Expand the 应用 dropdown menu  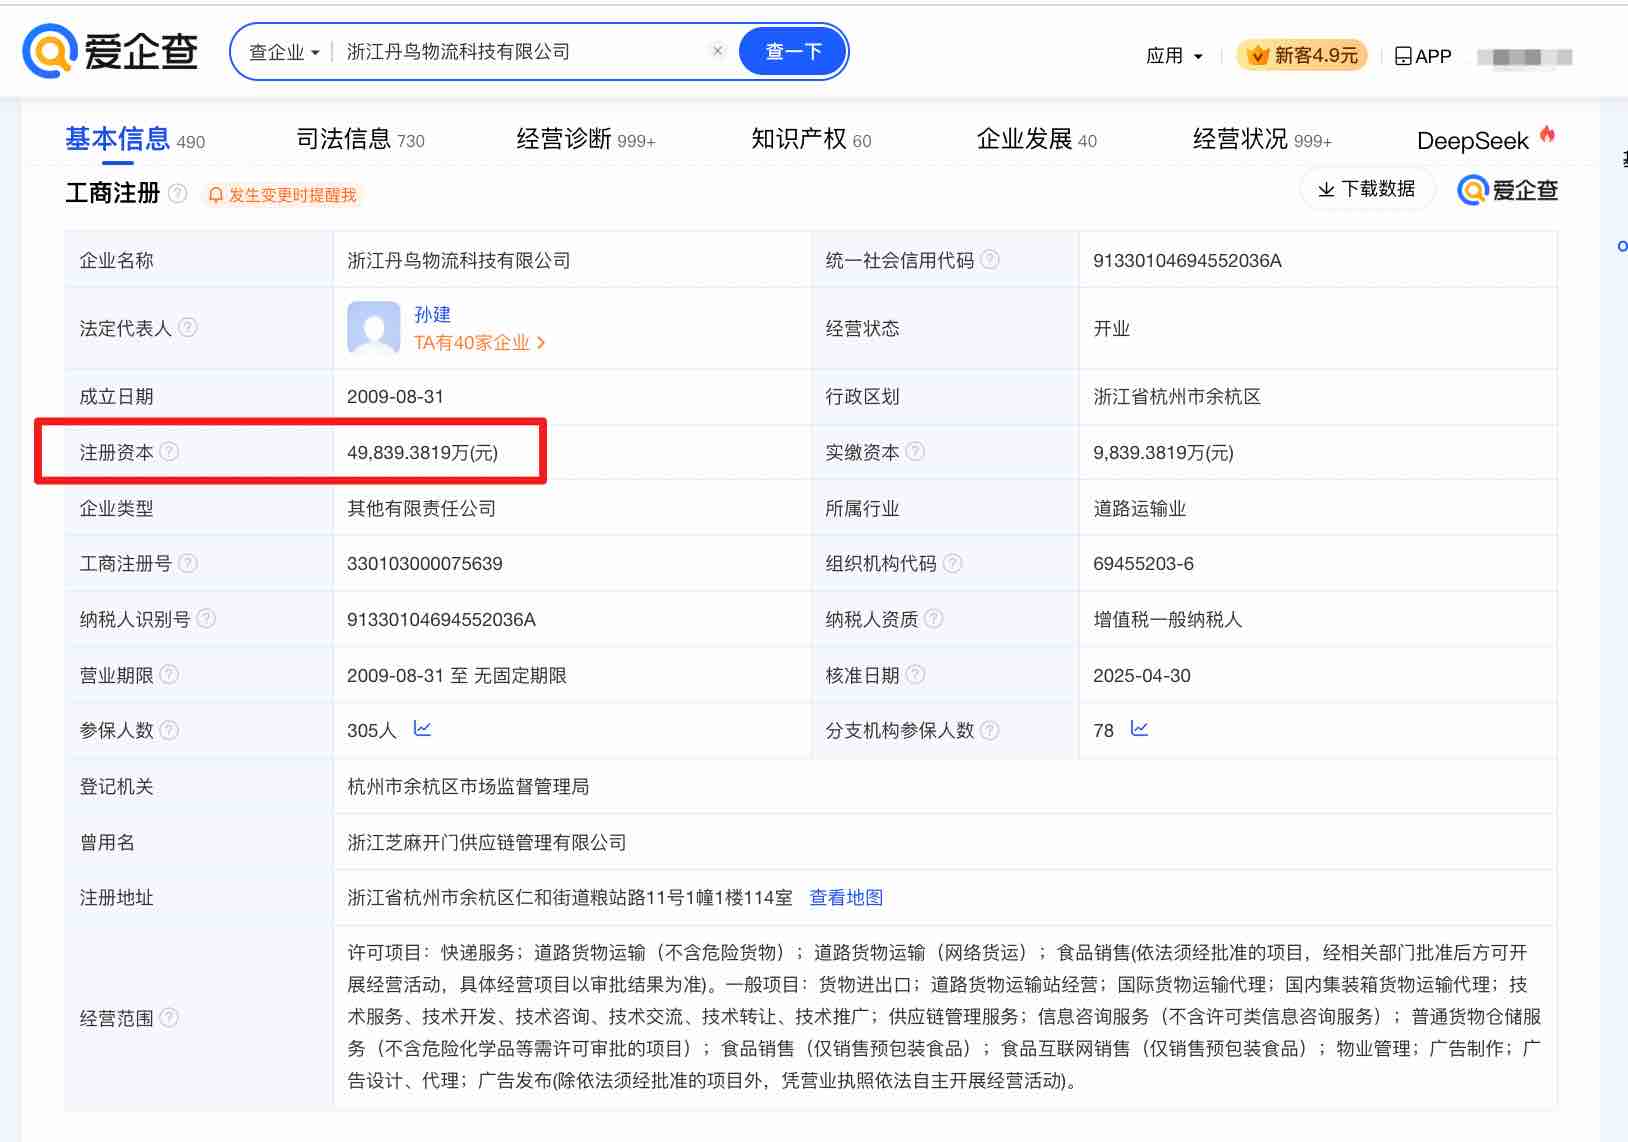click(1174, 56)
